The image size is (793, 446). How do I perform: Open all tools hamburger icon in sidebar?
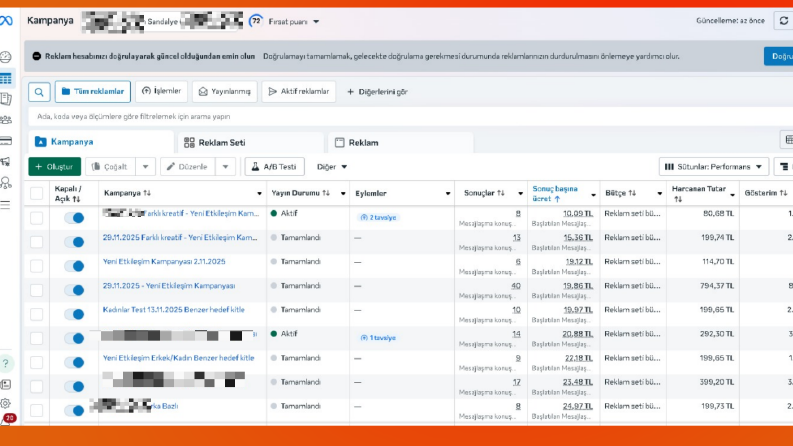tap(5, 205)
